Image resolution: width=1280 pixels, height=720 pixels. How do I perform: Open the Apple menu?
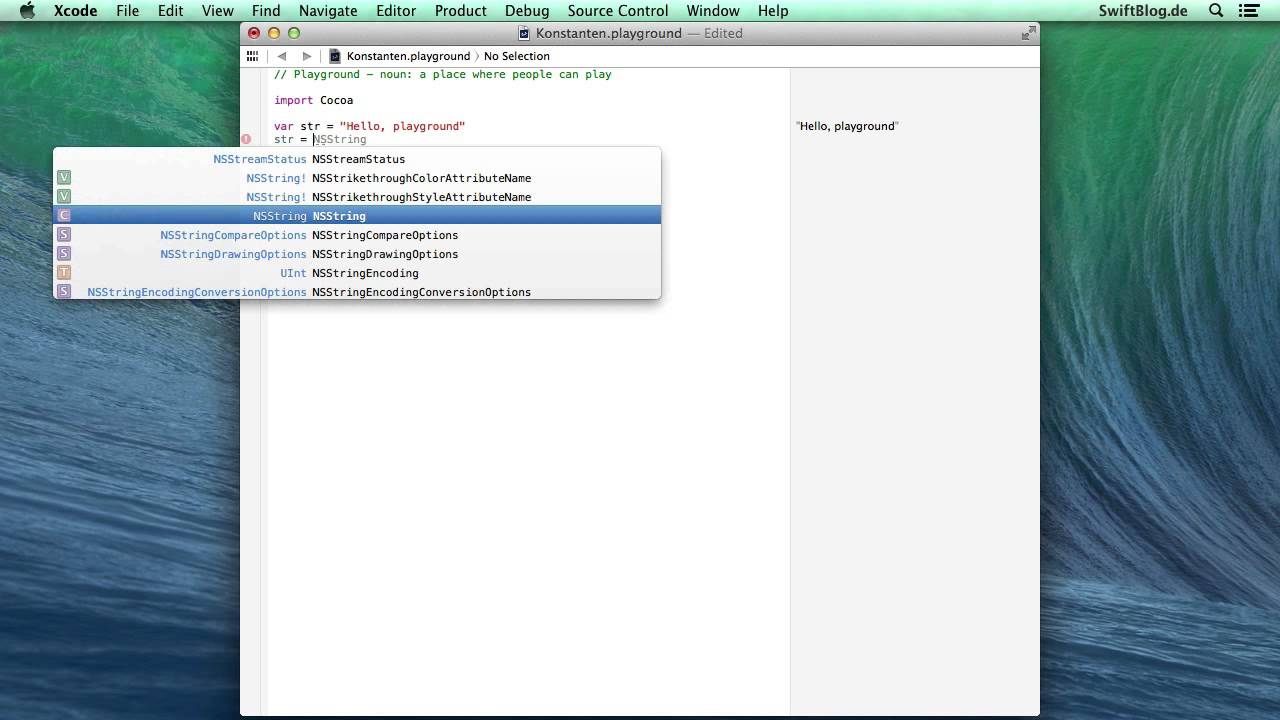click(x=27, y=11)
